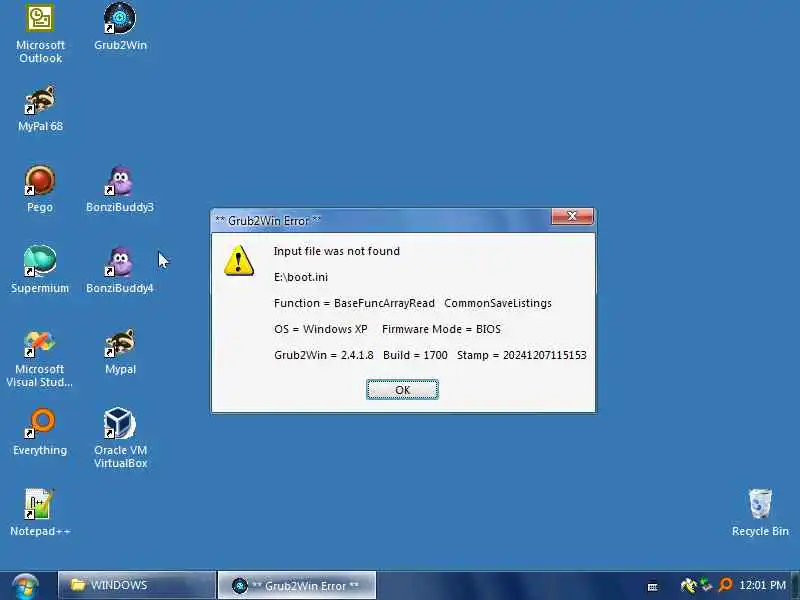Click OK in the Grub2Win Error dialog
This screenshot has width=800, height=600.
coord(402,390)
